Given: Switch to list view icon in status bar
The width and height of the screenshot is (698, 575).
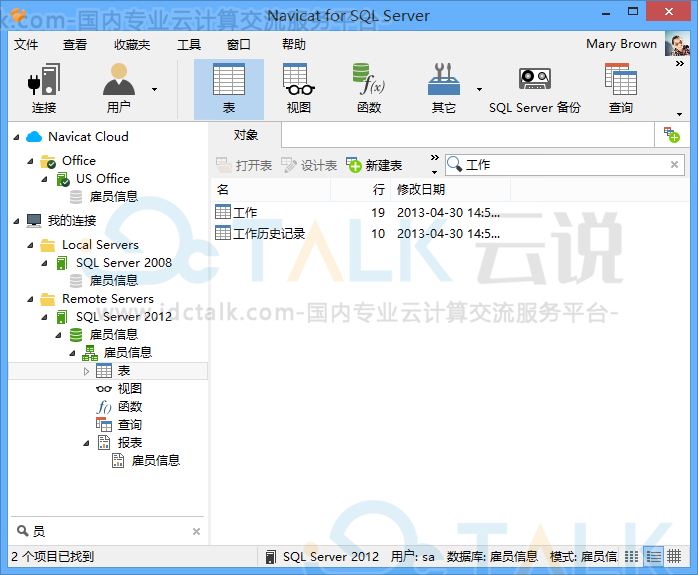Looking at the screenshot, I should 631,556.
